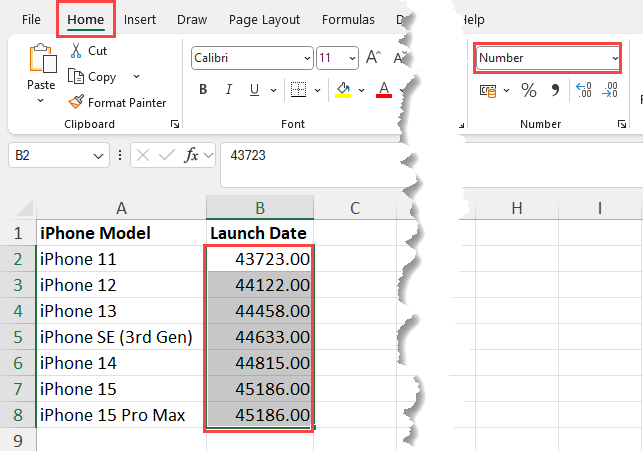
Task: Increase font size icon
Action: tap(373, 57)
